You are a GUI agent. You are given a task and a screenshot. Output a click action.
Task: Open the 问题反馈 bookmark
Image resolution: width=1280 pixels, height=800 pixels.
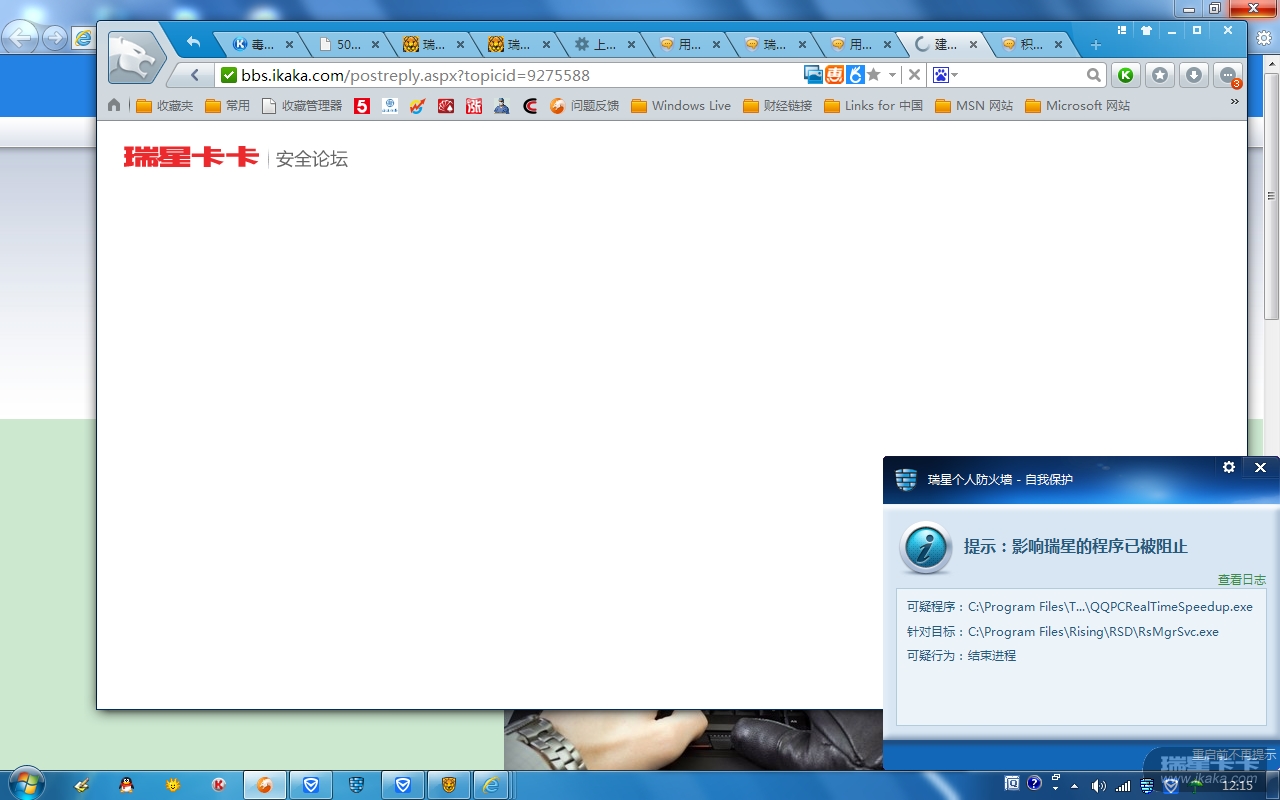coord(585,105)
